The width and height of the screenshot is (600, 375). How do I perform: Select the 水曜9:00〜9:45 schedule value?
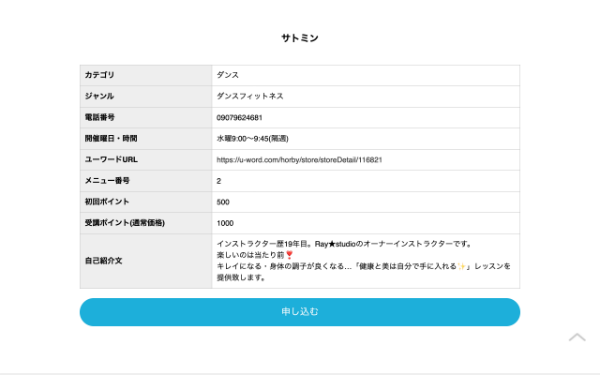[253, 139]
